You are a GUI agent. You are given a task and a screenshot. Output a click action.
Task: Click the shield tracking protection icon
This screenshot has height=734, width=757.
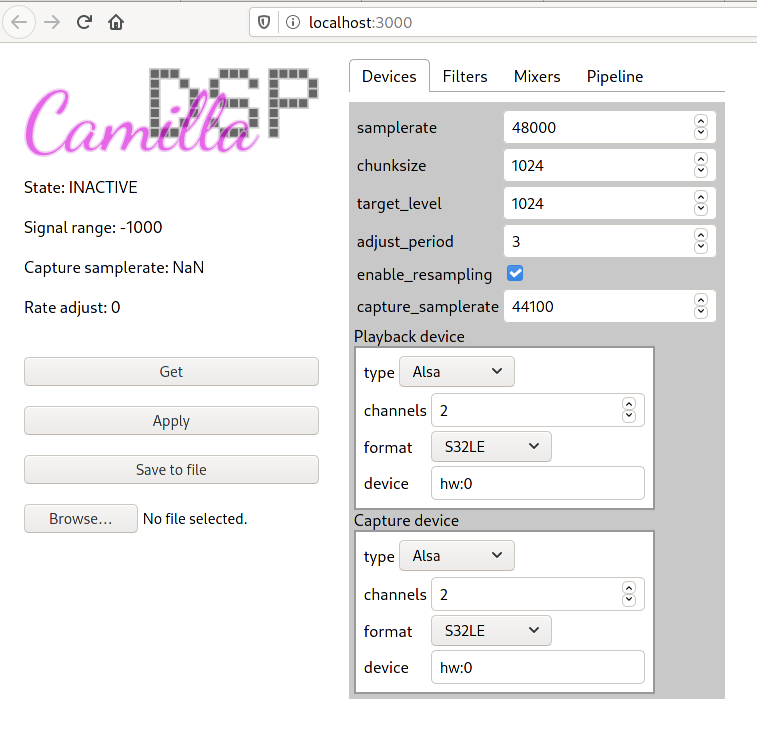click(264, 22)
